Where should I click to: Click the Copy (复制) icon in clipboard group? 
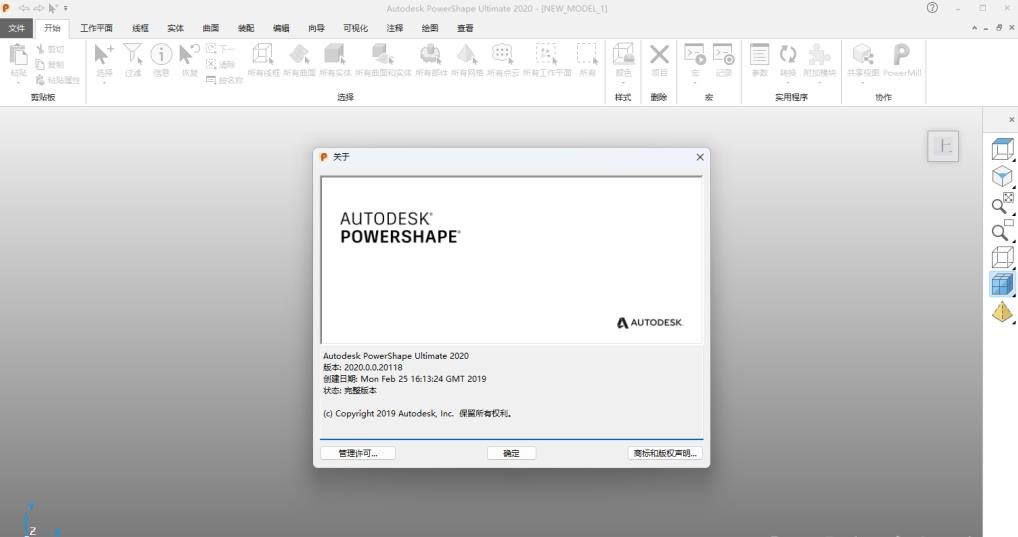41,64
